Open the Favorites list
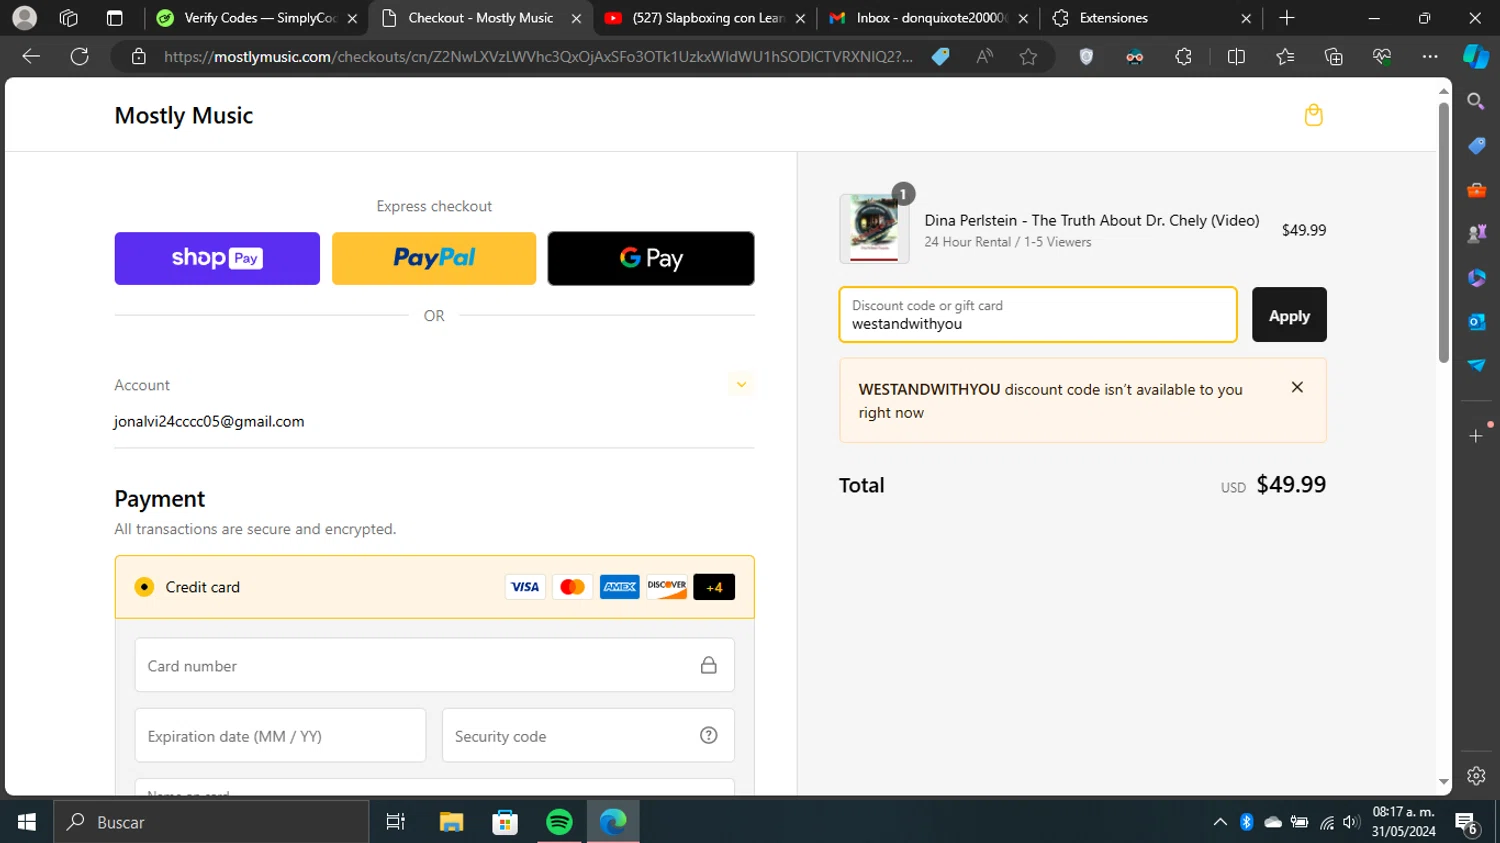This screenshot has width=1500, height=843. pyautogui.click(x=1285, y=57)
